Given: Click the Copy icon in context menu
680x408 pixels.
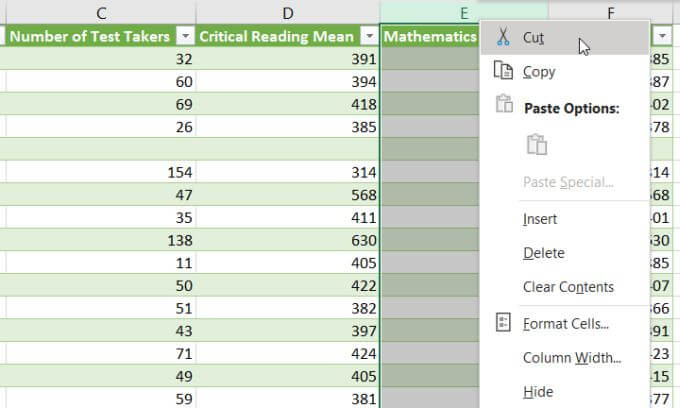Looking at the screenshot, I should click(x=503, y=70).
